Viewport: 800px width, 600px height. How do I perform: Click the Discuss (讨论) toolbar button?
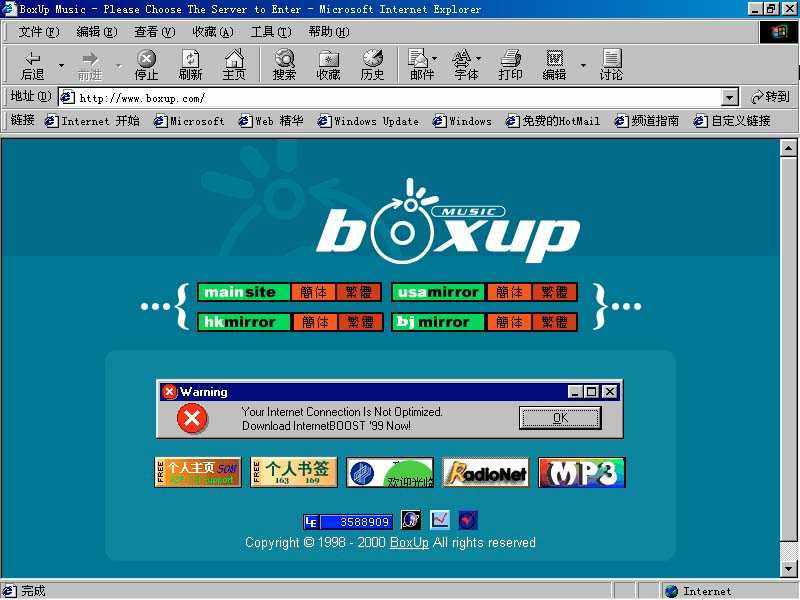coord(611,65)
